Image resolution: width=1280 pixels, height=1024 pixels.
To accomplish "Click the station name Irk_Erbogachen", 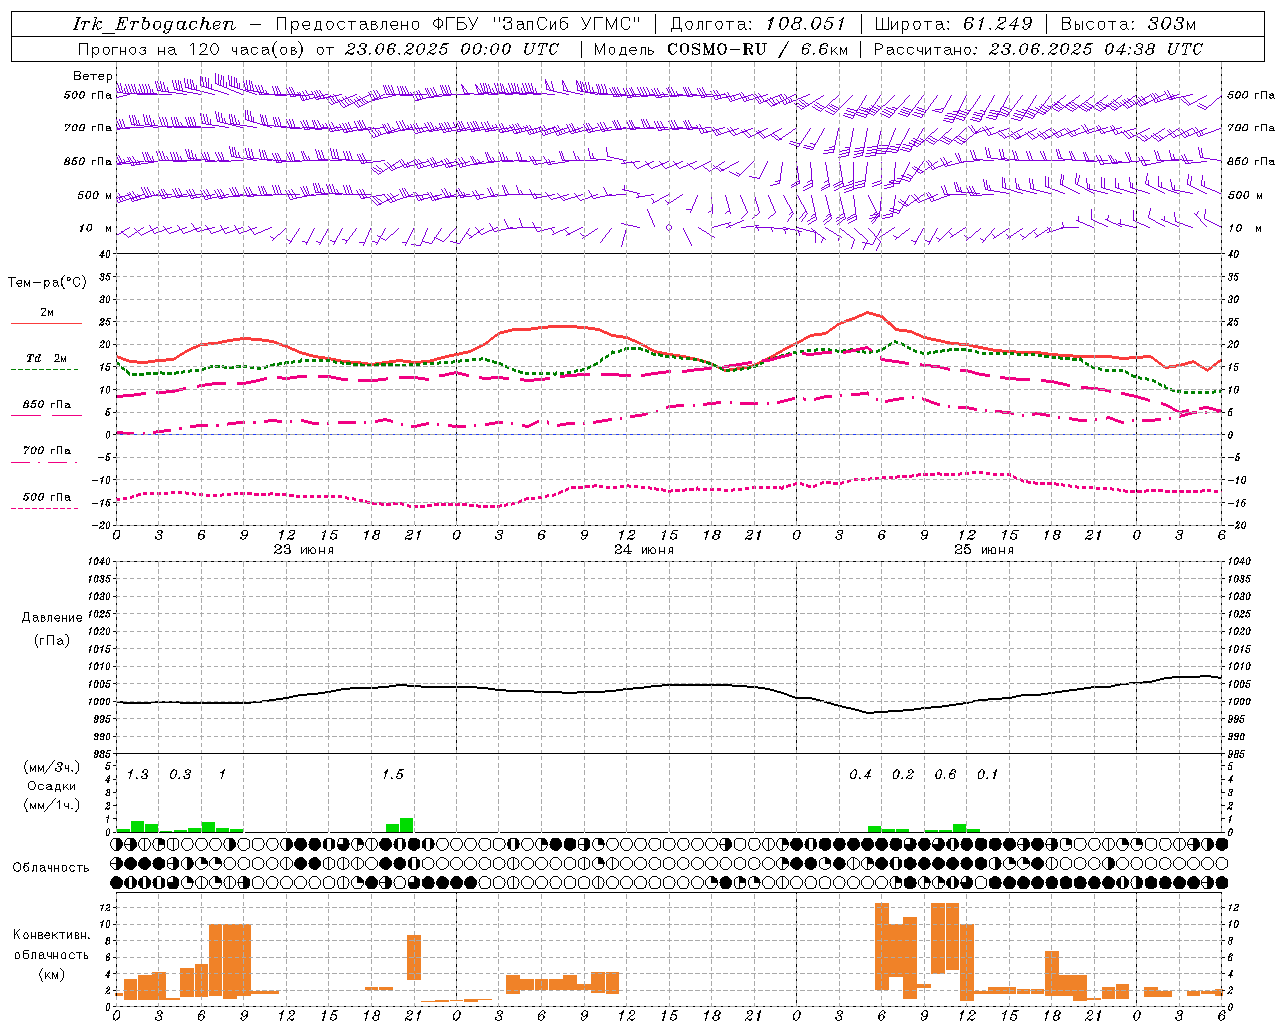I will pos(154,24).
